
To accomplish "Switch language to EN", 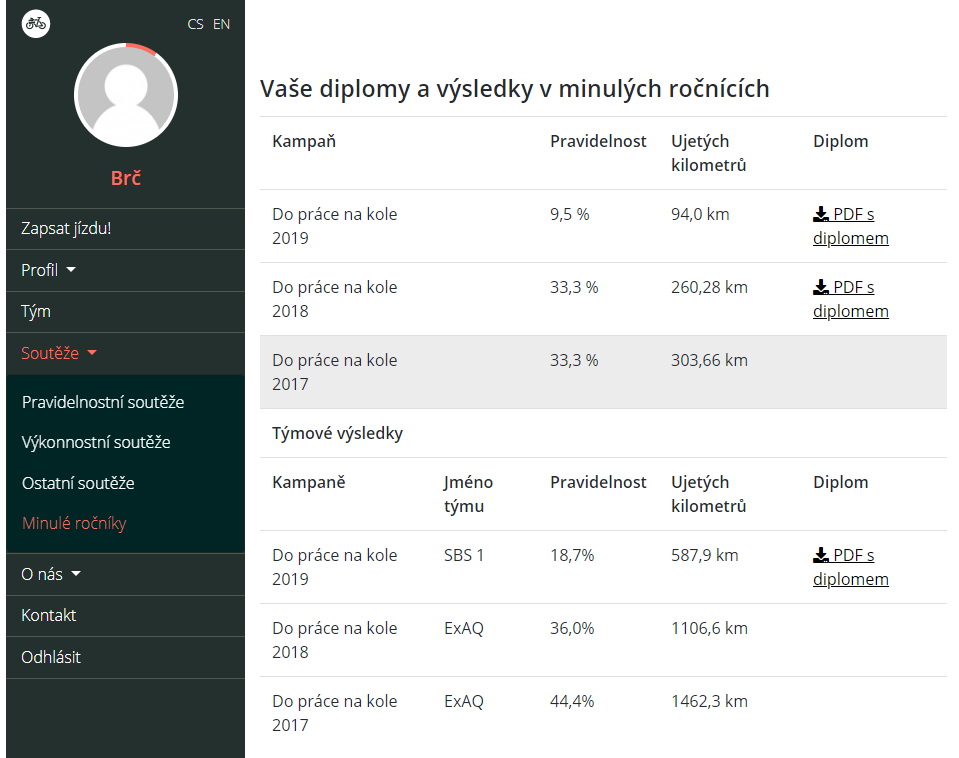I will coord(221,24).
